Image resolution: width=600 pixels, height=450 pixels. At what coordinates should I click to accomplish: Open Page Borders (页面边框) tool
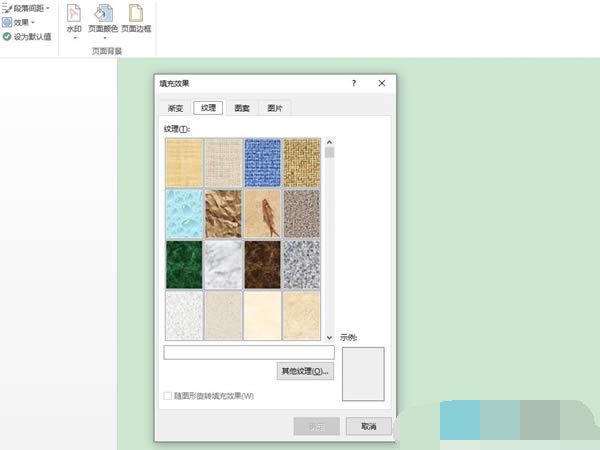pos(136,14)
